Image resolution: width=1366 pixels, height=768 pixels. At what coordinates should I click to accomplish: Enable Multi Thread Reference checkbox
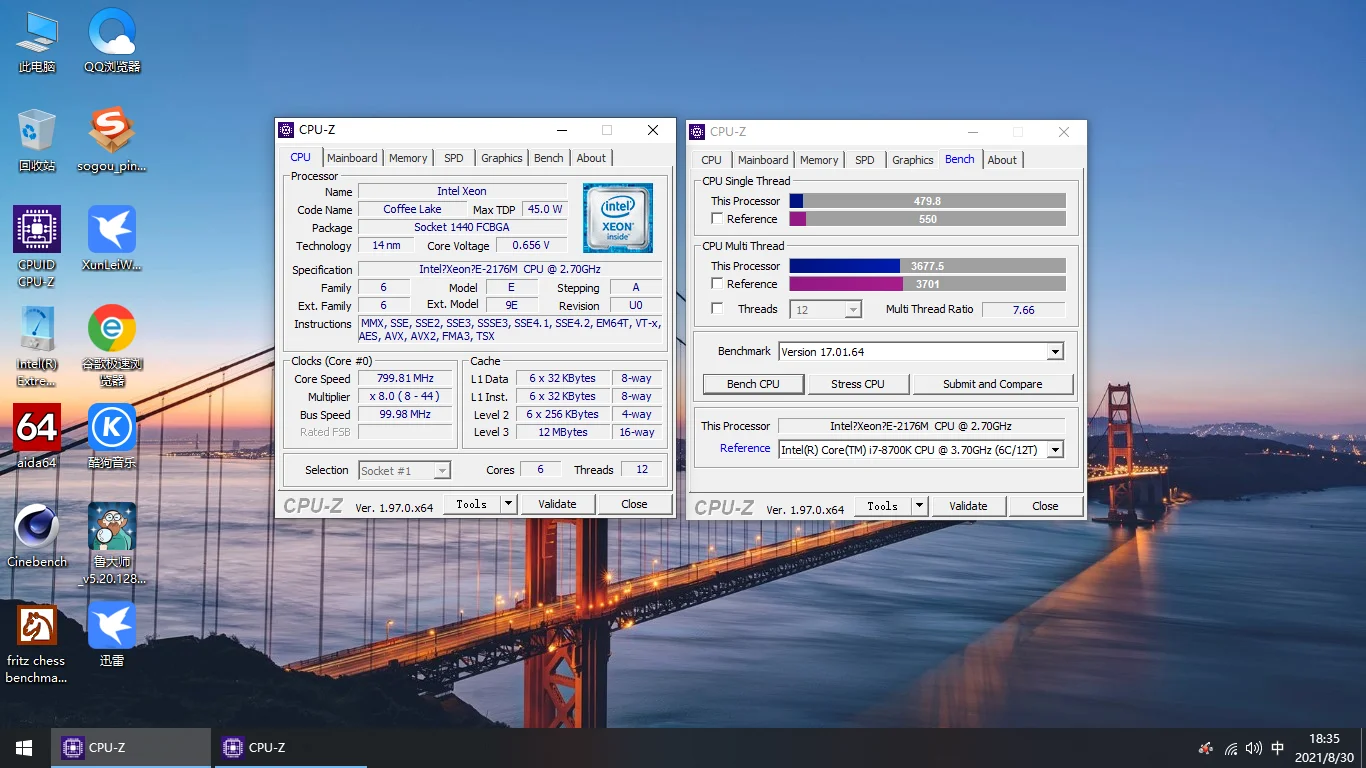tap(717, 284)
